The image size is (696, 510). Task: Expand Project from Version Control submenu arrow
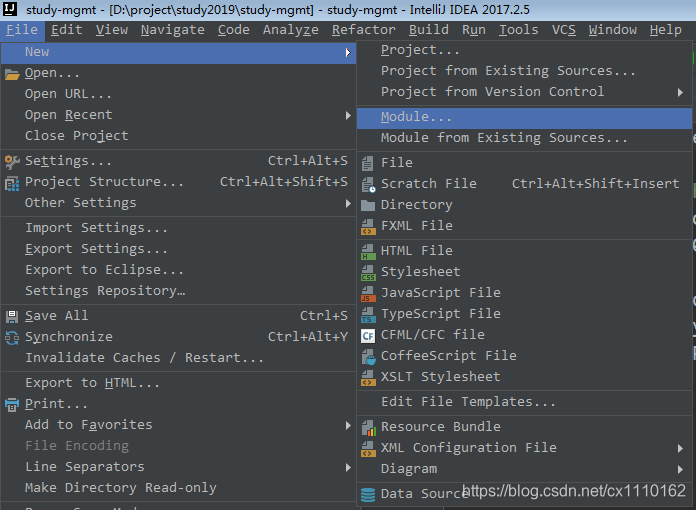[680, 92]
